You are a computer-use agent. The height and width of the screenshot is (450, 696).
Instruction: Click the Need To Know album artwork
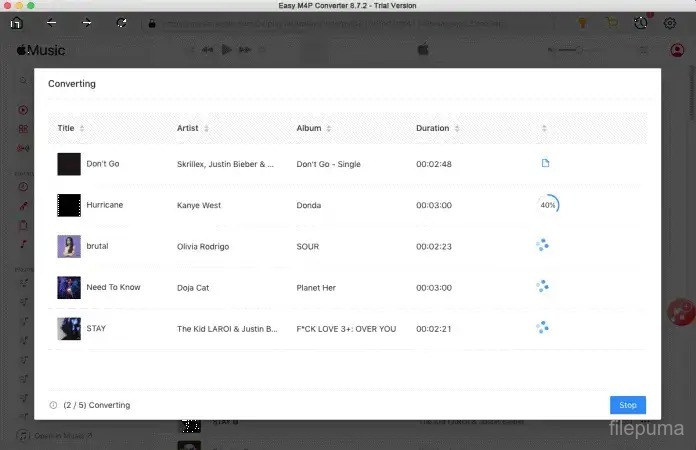69,287
